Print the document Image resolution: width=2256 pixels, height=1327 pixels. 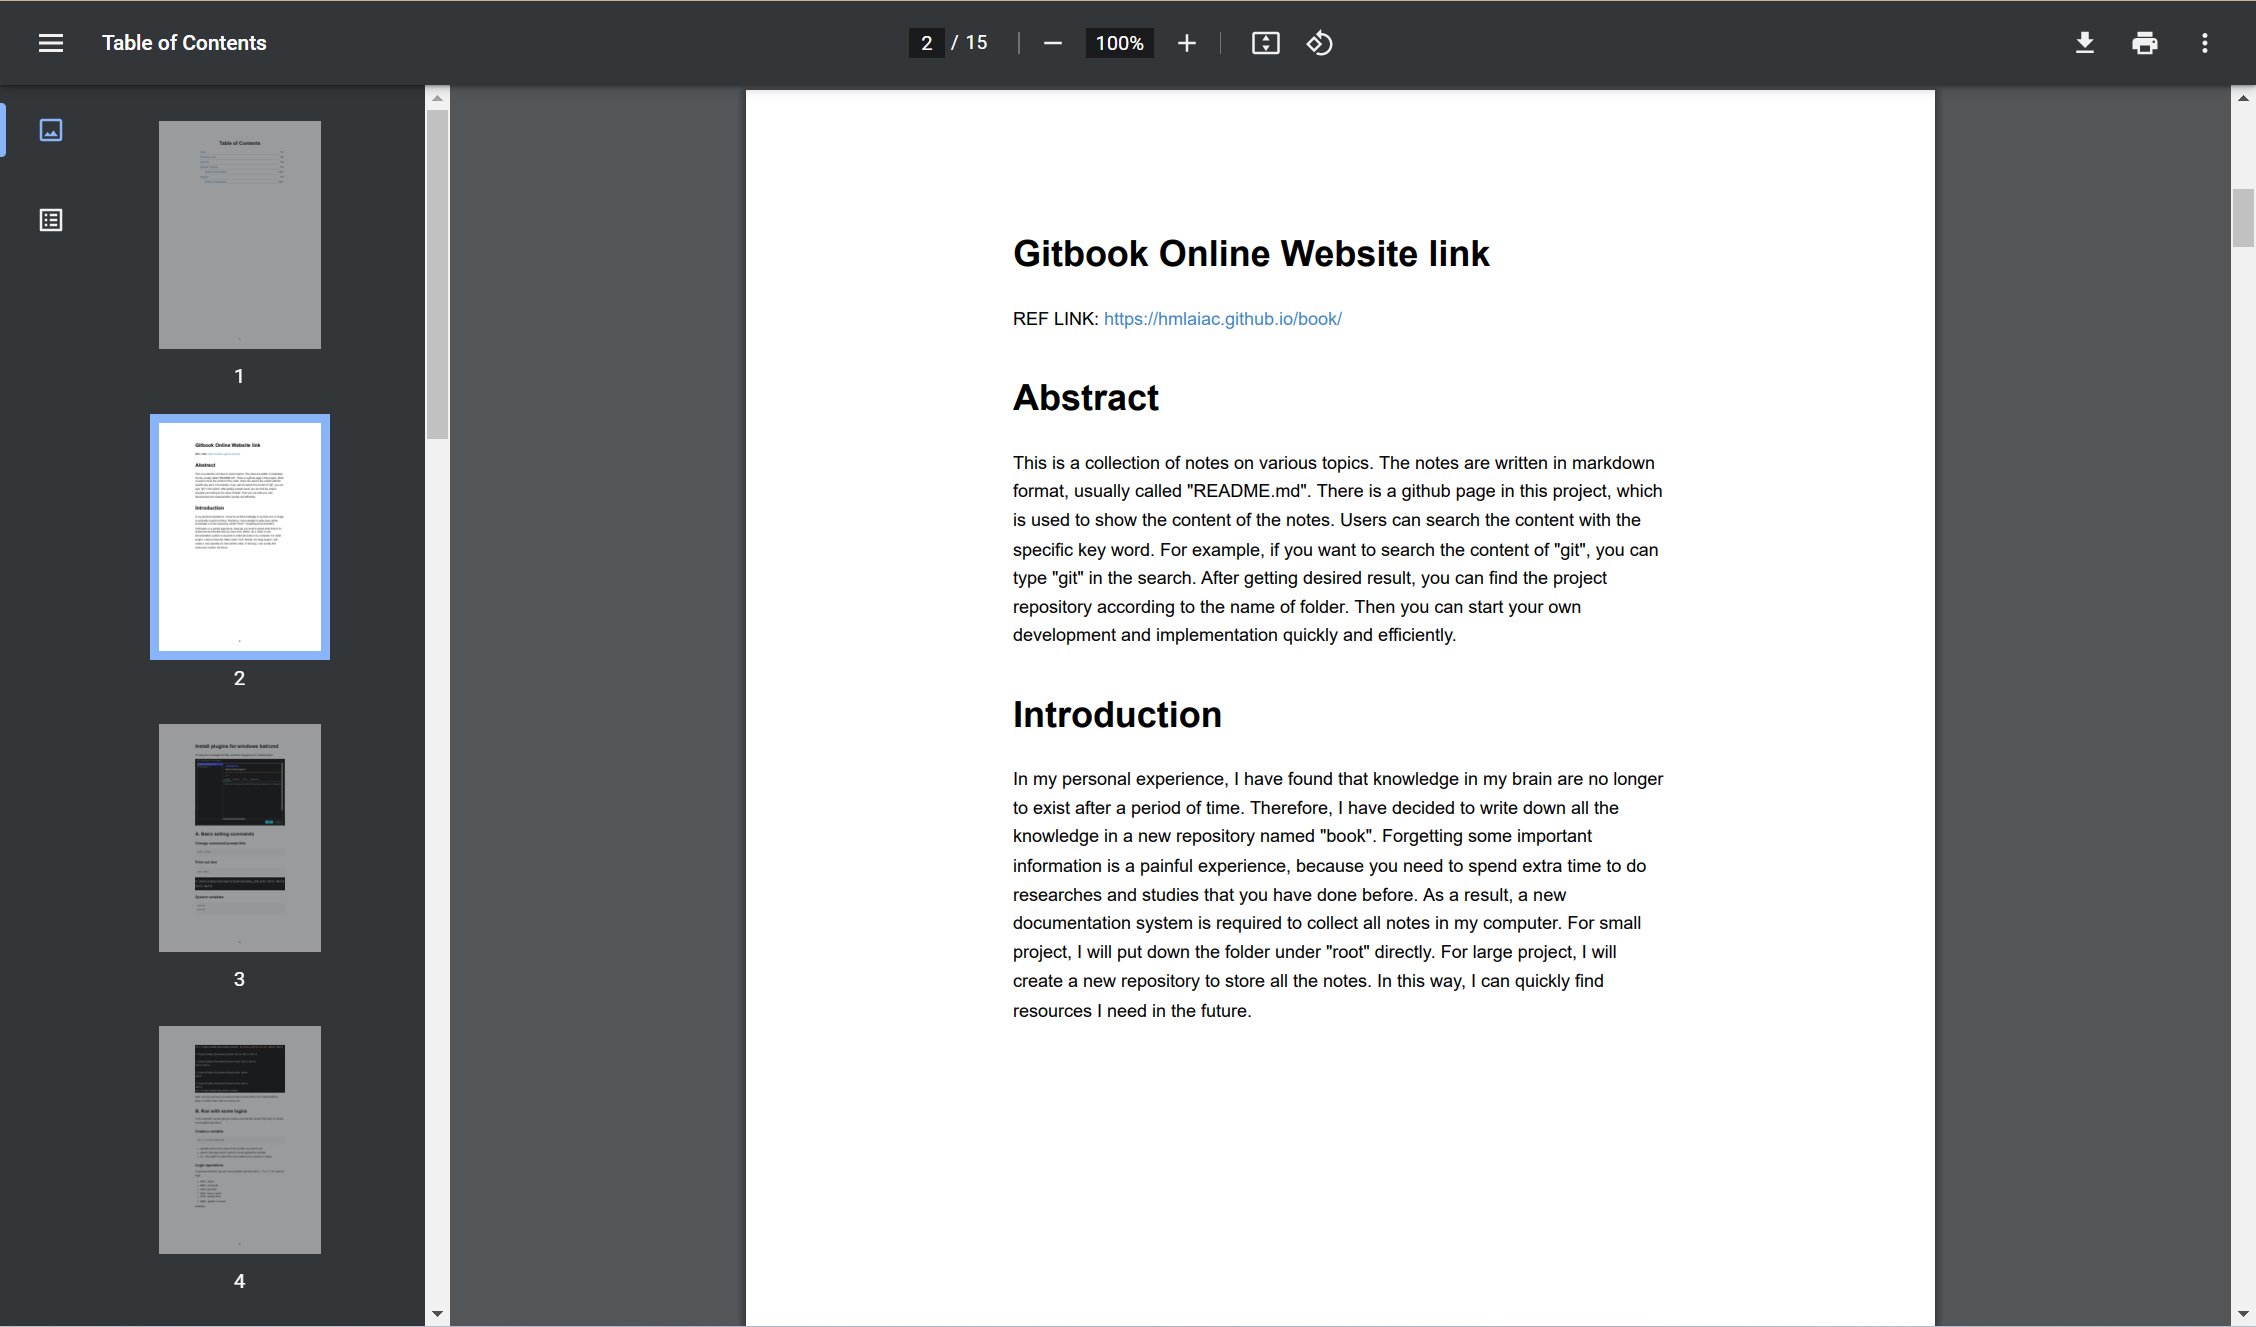point(2145,43)
